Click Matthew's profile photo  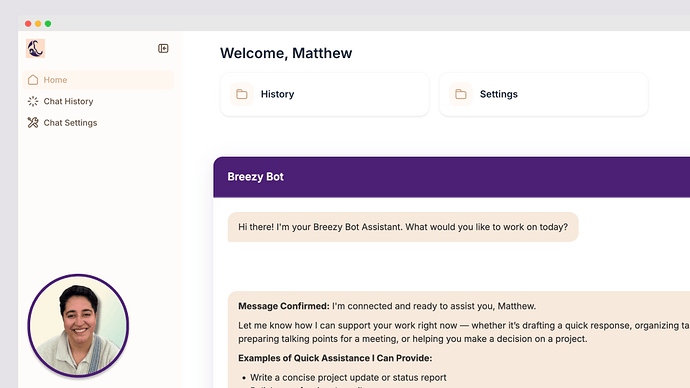(78, 326)
